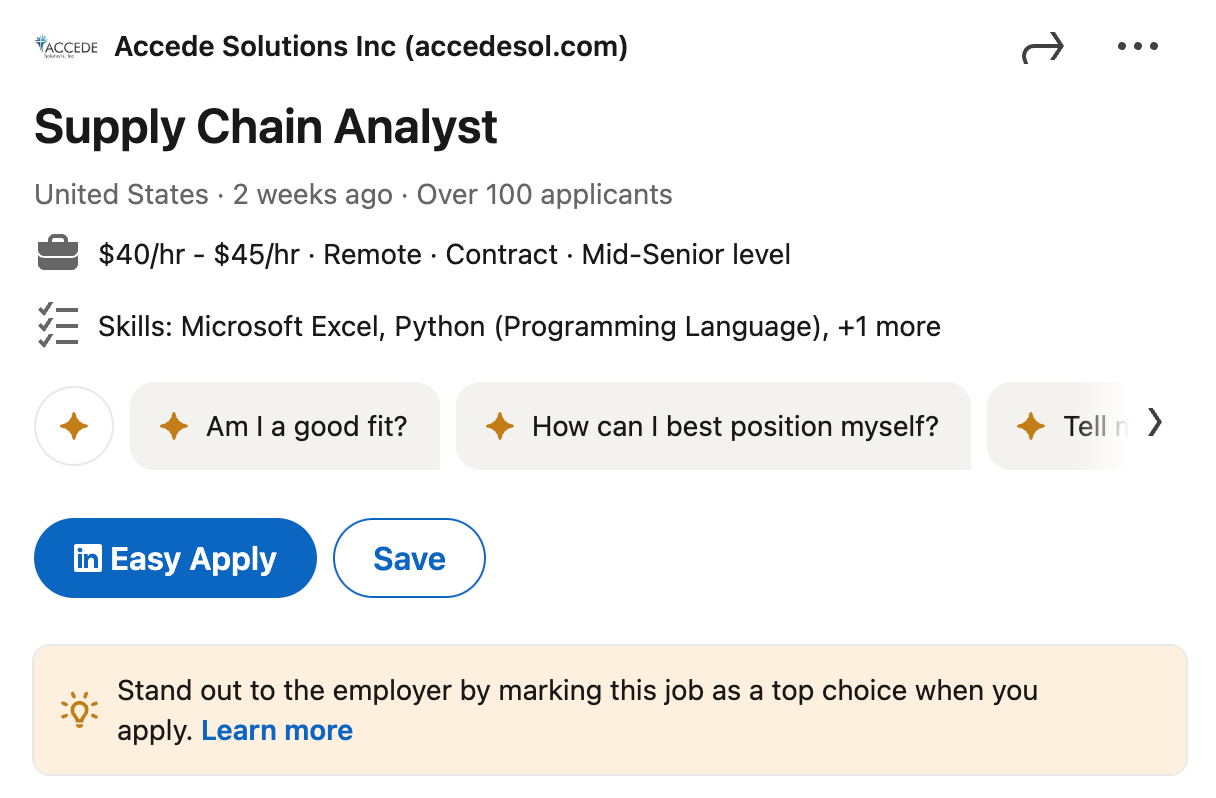
Task: Open the three-dot options menu
Action: (1138, 46)
